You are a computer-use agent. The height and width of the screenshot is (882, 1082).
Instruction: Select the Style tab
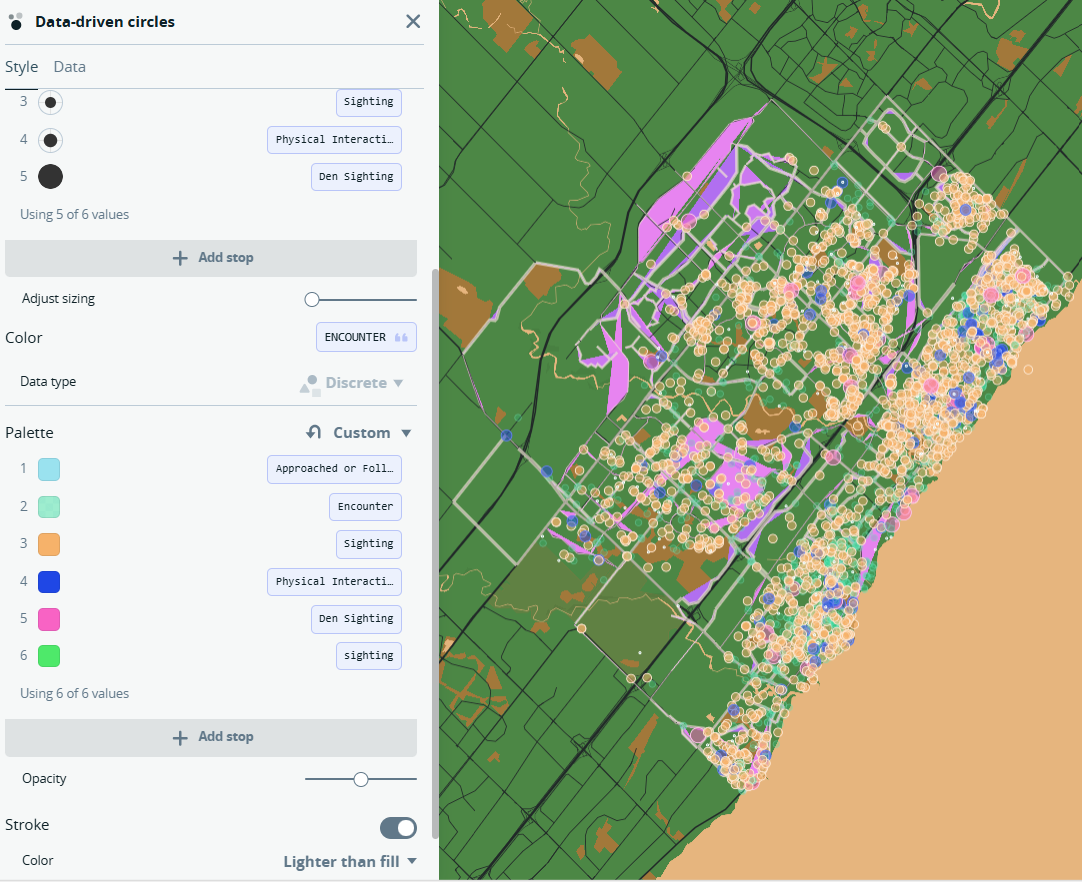pos(21,66)
